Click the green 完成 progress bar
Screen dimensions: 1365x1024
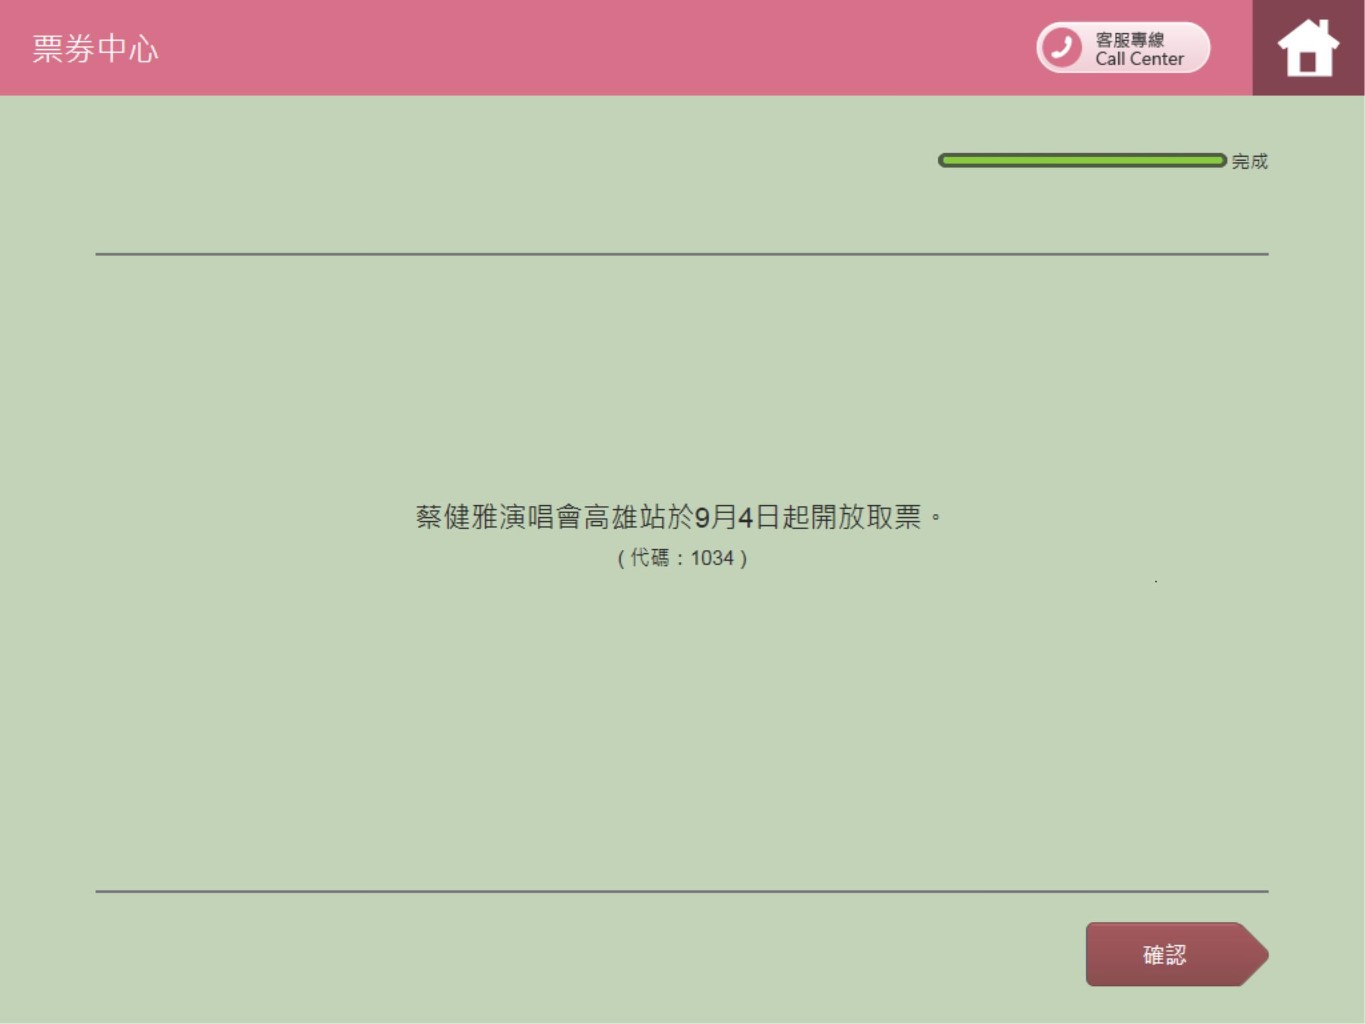tap(1082, 160)
